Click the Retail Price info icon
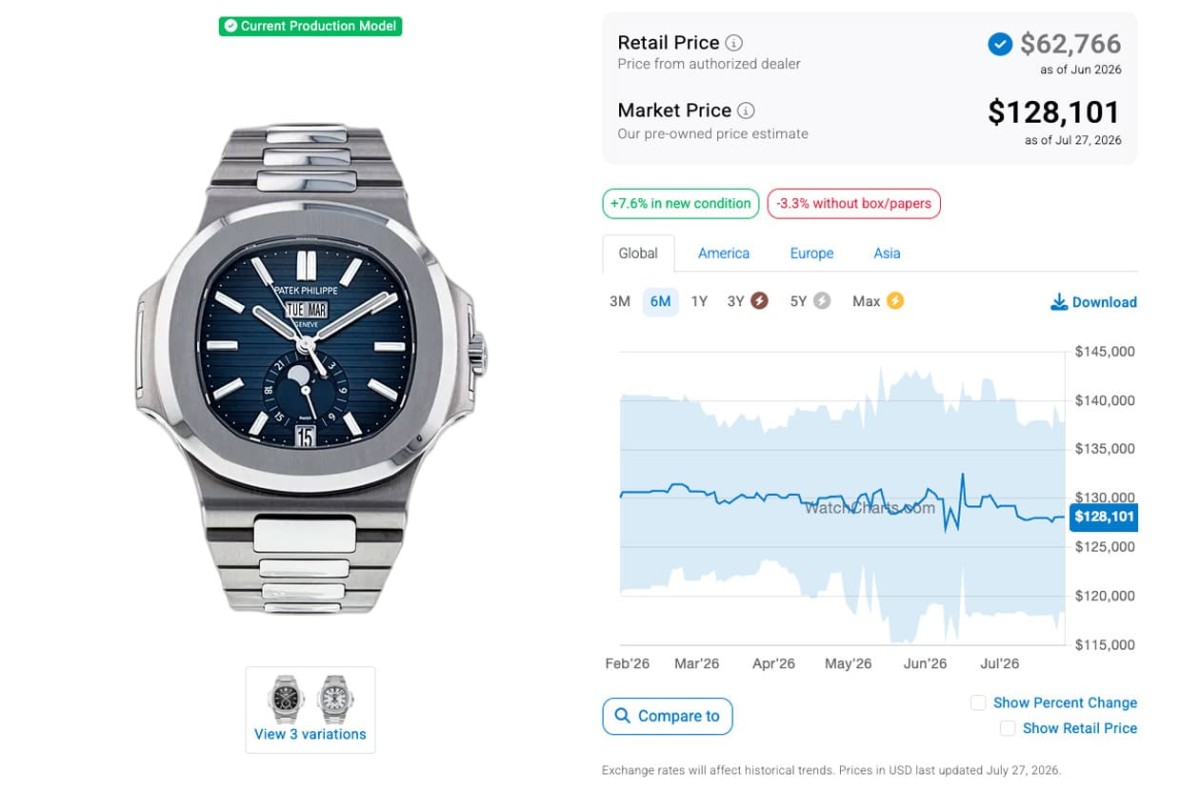Screen dimensions: 1200x793 (x=734, y=43)
